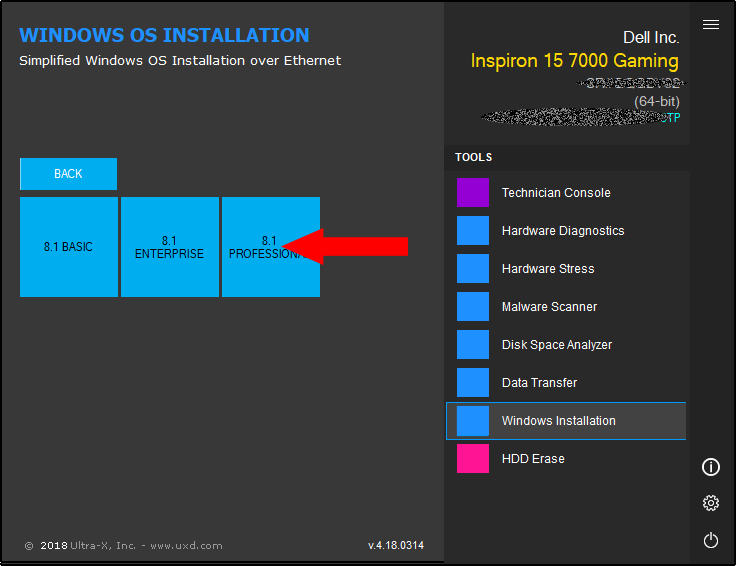736x566 pixels.
Task: Click the Hardware Stress tile icon
Action: click(473, 269)
